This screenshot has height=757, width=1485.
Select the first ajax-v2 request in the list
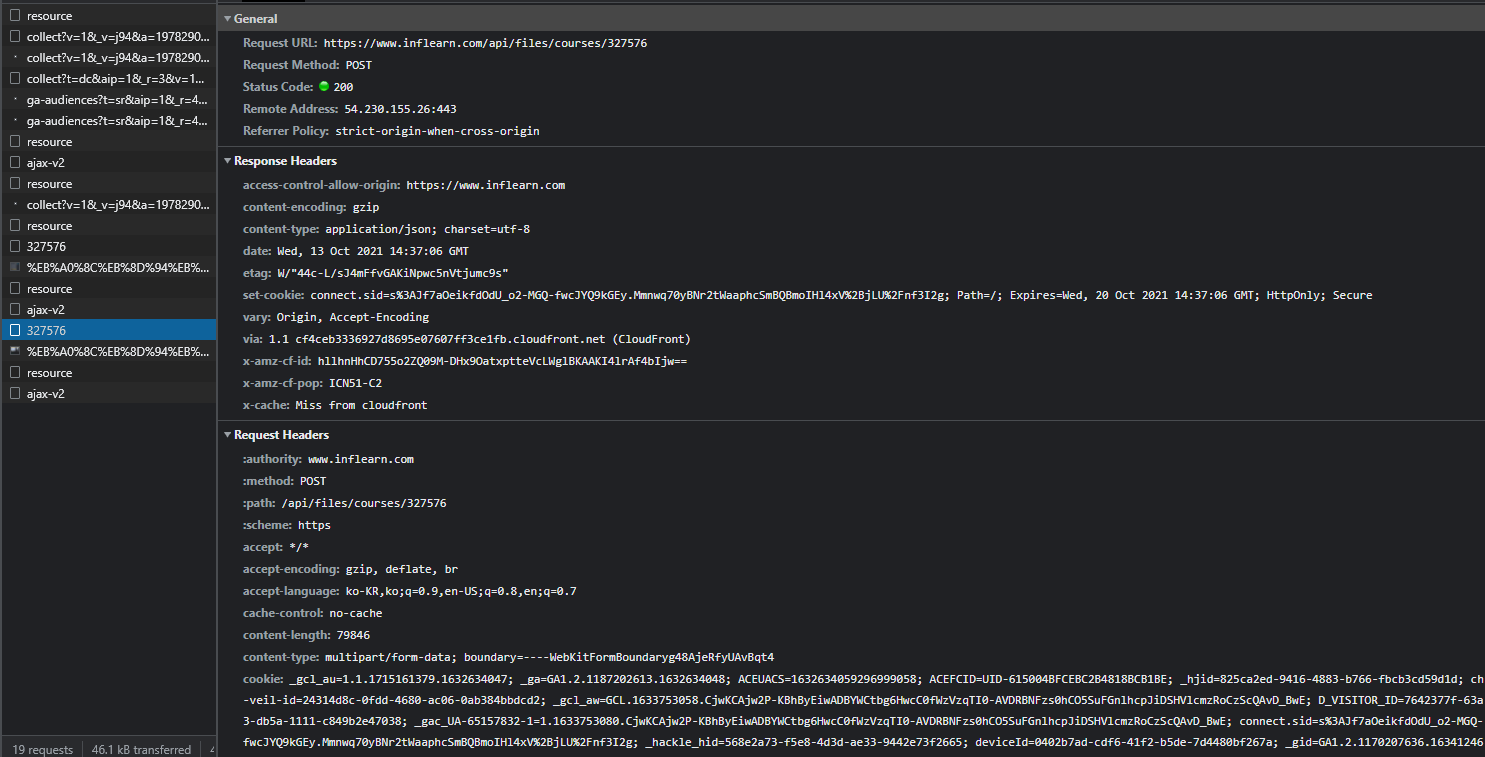tap(46, 163)
